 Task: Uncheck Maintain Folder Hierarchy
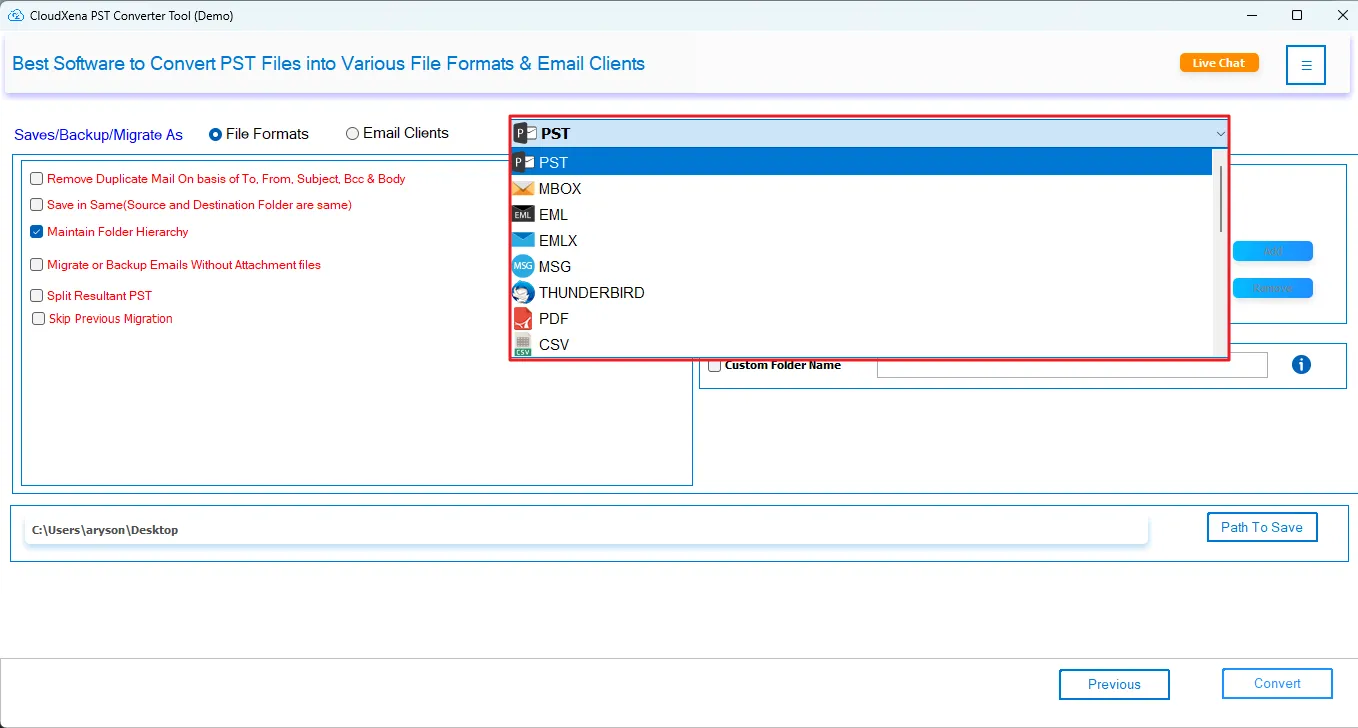(37, 232)
